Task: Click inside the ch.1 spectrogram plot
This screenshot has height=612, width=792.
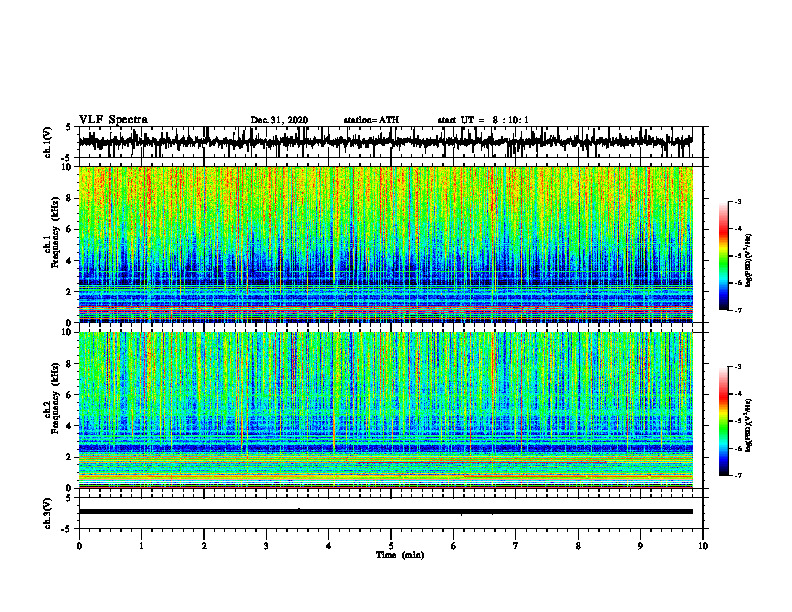Action: point(385,244)
